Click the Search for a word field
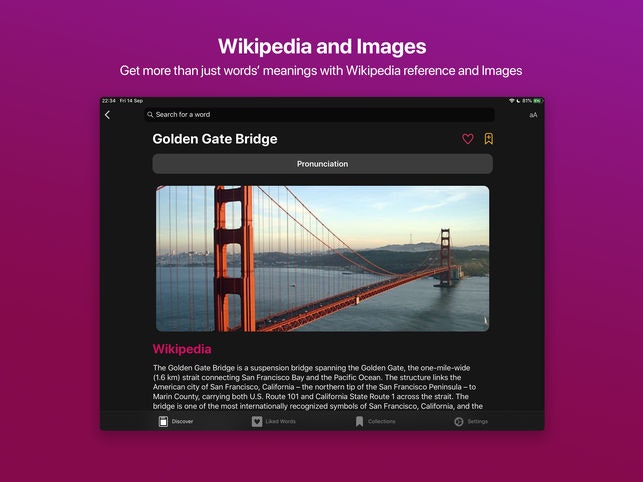Screen dimensions: 643x482 tap(319, 114)
